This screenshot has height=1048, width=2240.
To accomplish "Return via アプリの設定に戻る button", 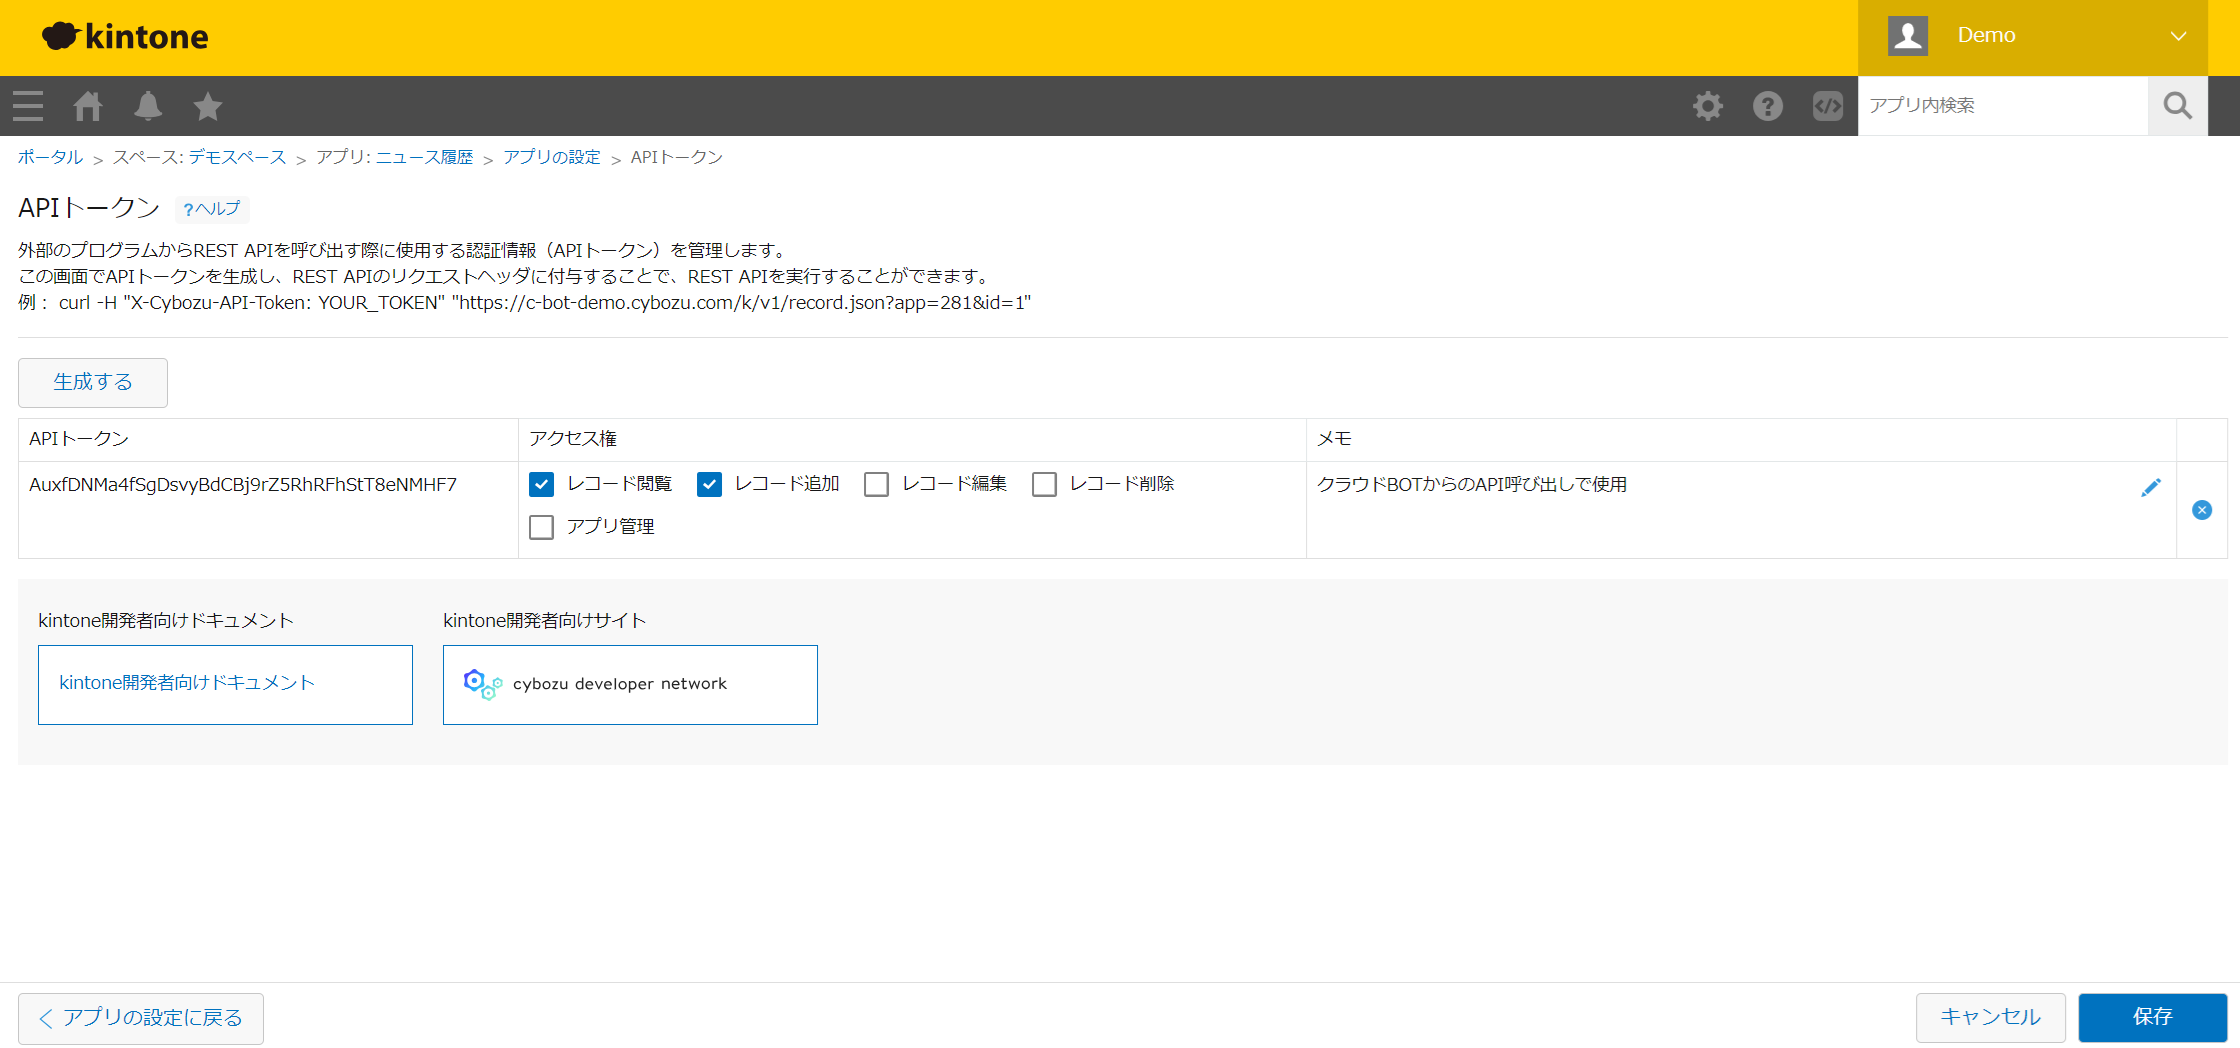I will [x=141, y=1019].
